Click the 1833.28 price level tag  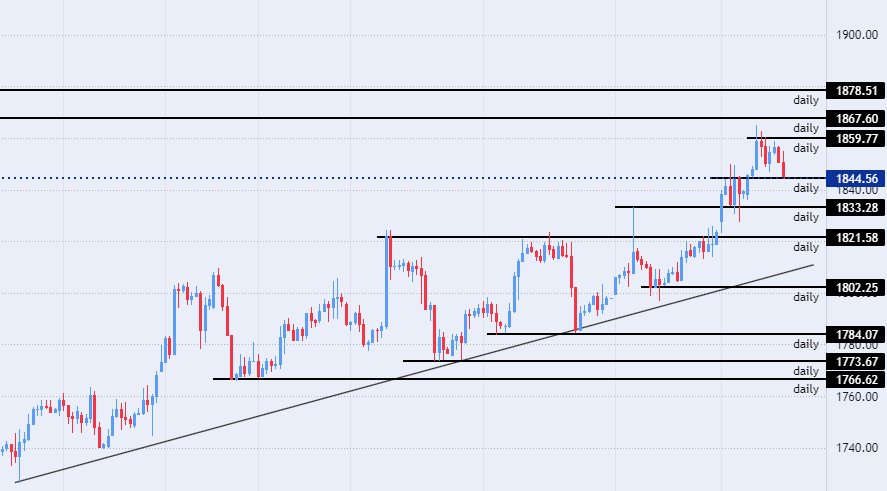pyautogui.click(x=858, y=207)
